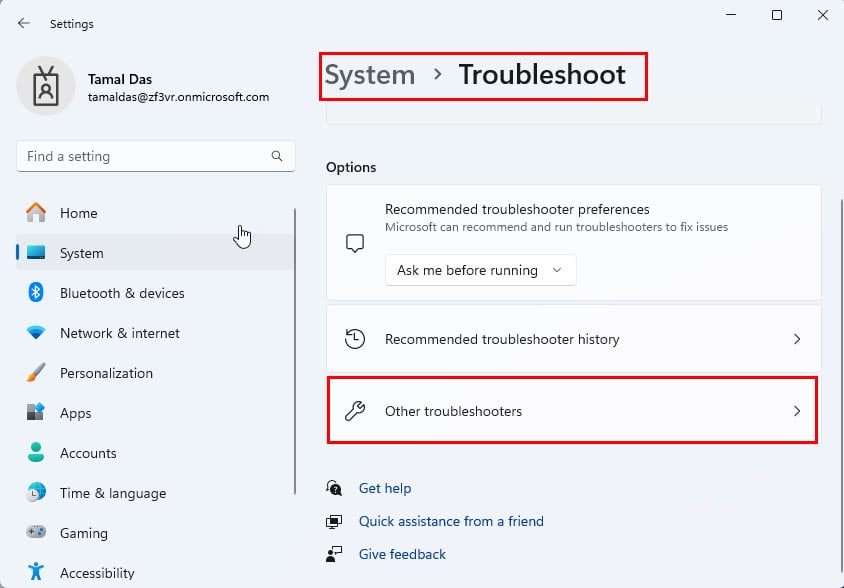
Task: Open Other troubleshooters
Action: coord(574,411)
